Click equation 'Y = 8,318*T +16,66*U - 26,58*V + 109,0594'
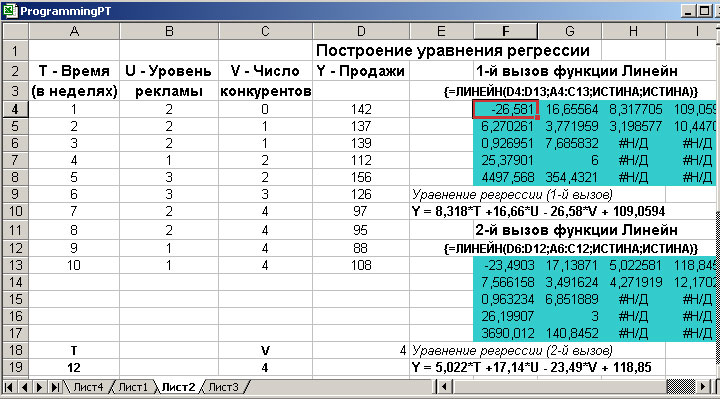720x399 pixels. click(538, 211)
